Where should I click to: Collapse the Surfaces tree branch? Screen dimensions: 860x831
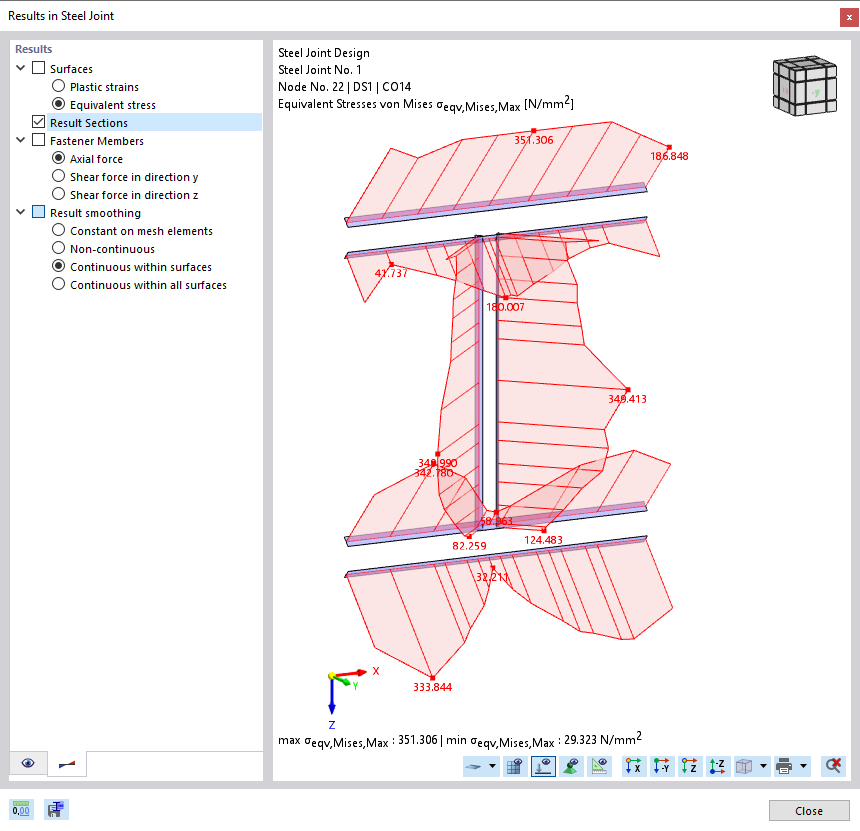coord(21,68)
